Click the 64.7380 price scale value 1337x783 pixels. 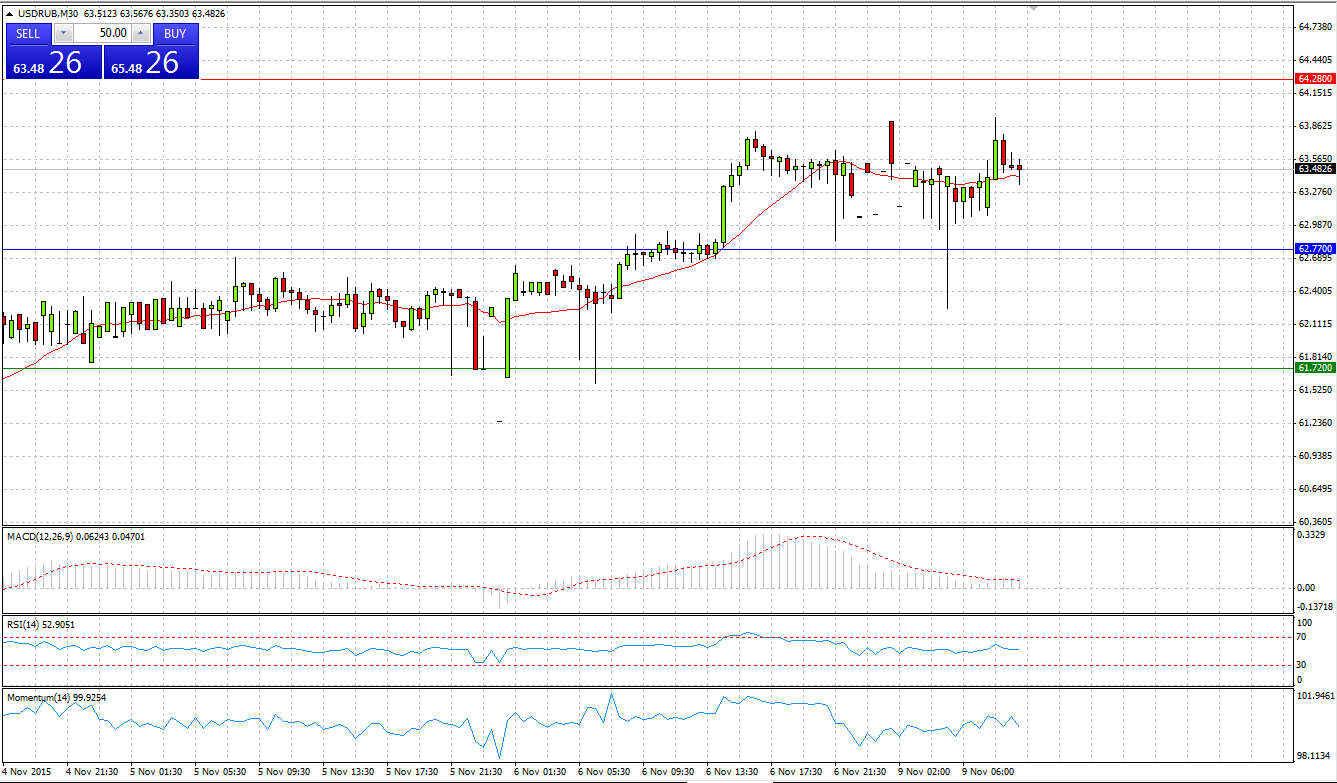[1314, 27]
